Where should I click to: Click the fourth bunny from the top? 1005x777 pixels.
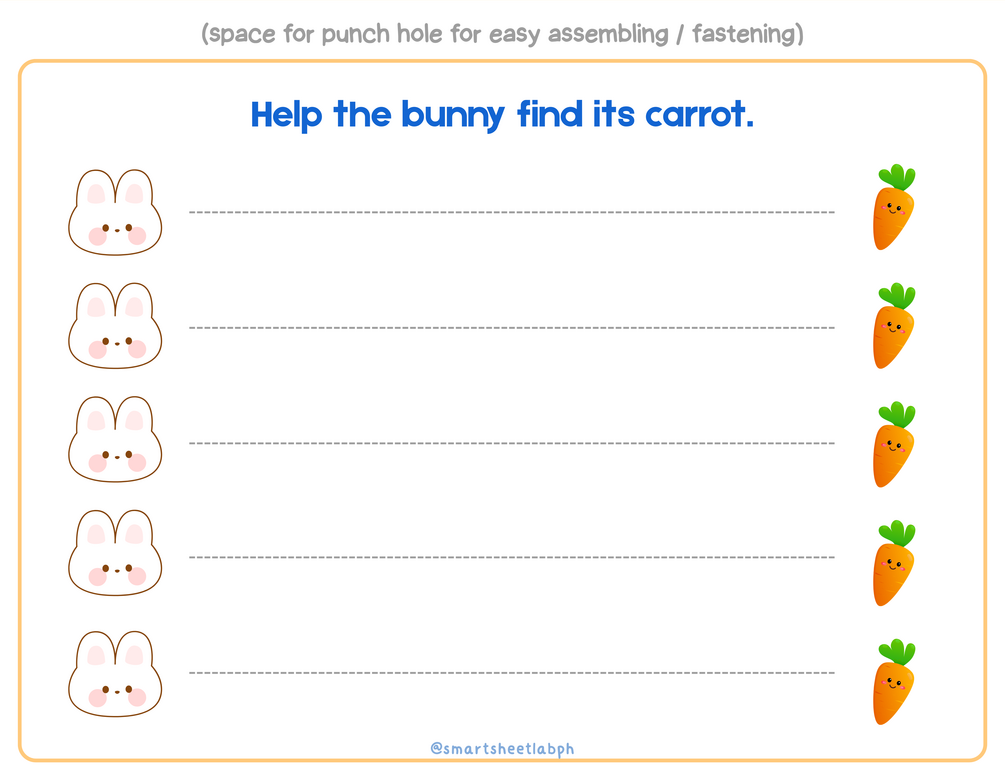pyautogui.click(x=115, y=556)
